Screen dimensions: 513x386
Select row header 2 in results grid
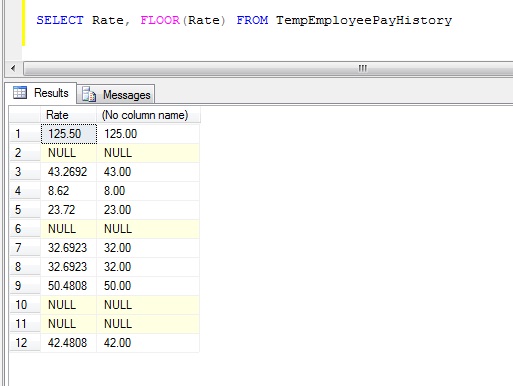point(25,153)
